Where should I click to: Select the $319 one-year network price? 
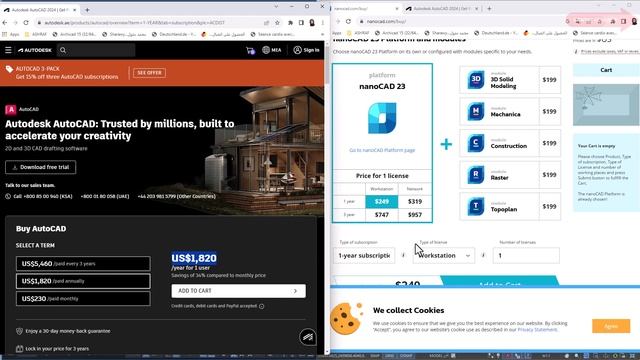(415, 202)
